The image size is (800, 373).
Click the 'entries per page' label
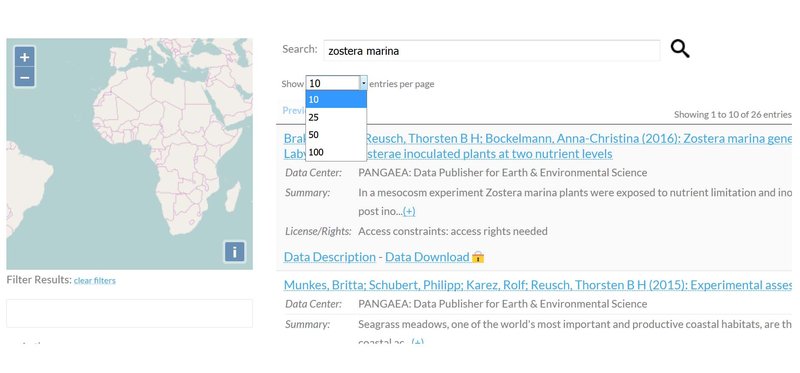(402, 84)
